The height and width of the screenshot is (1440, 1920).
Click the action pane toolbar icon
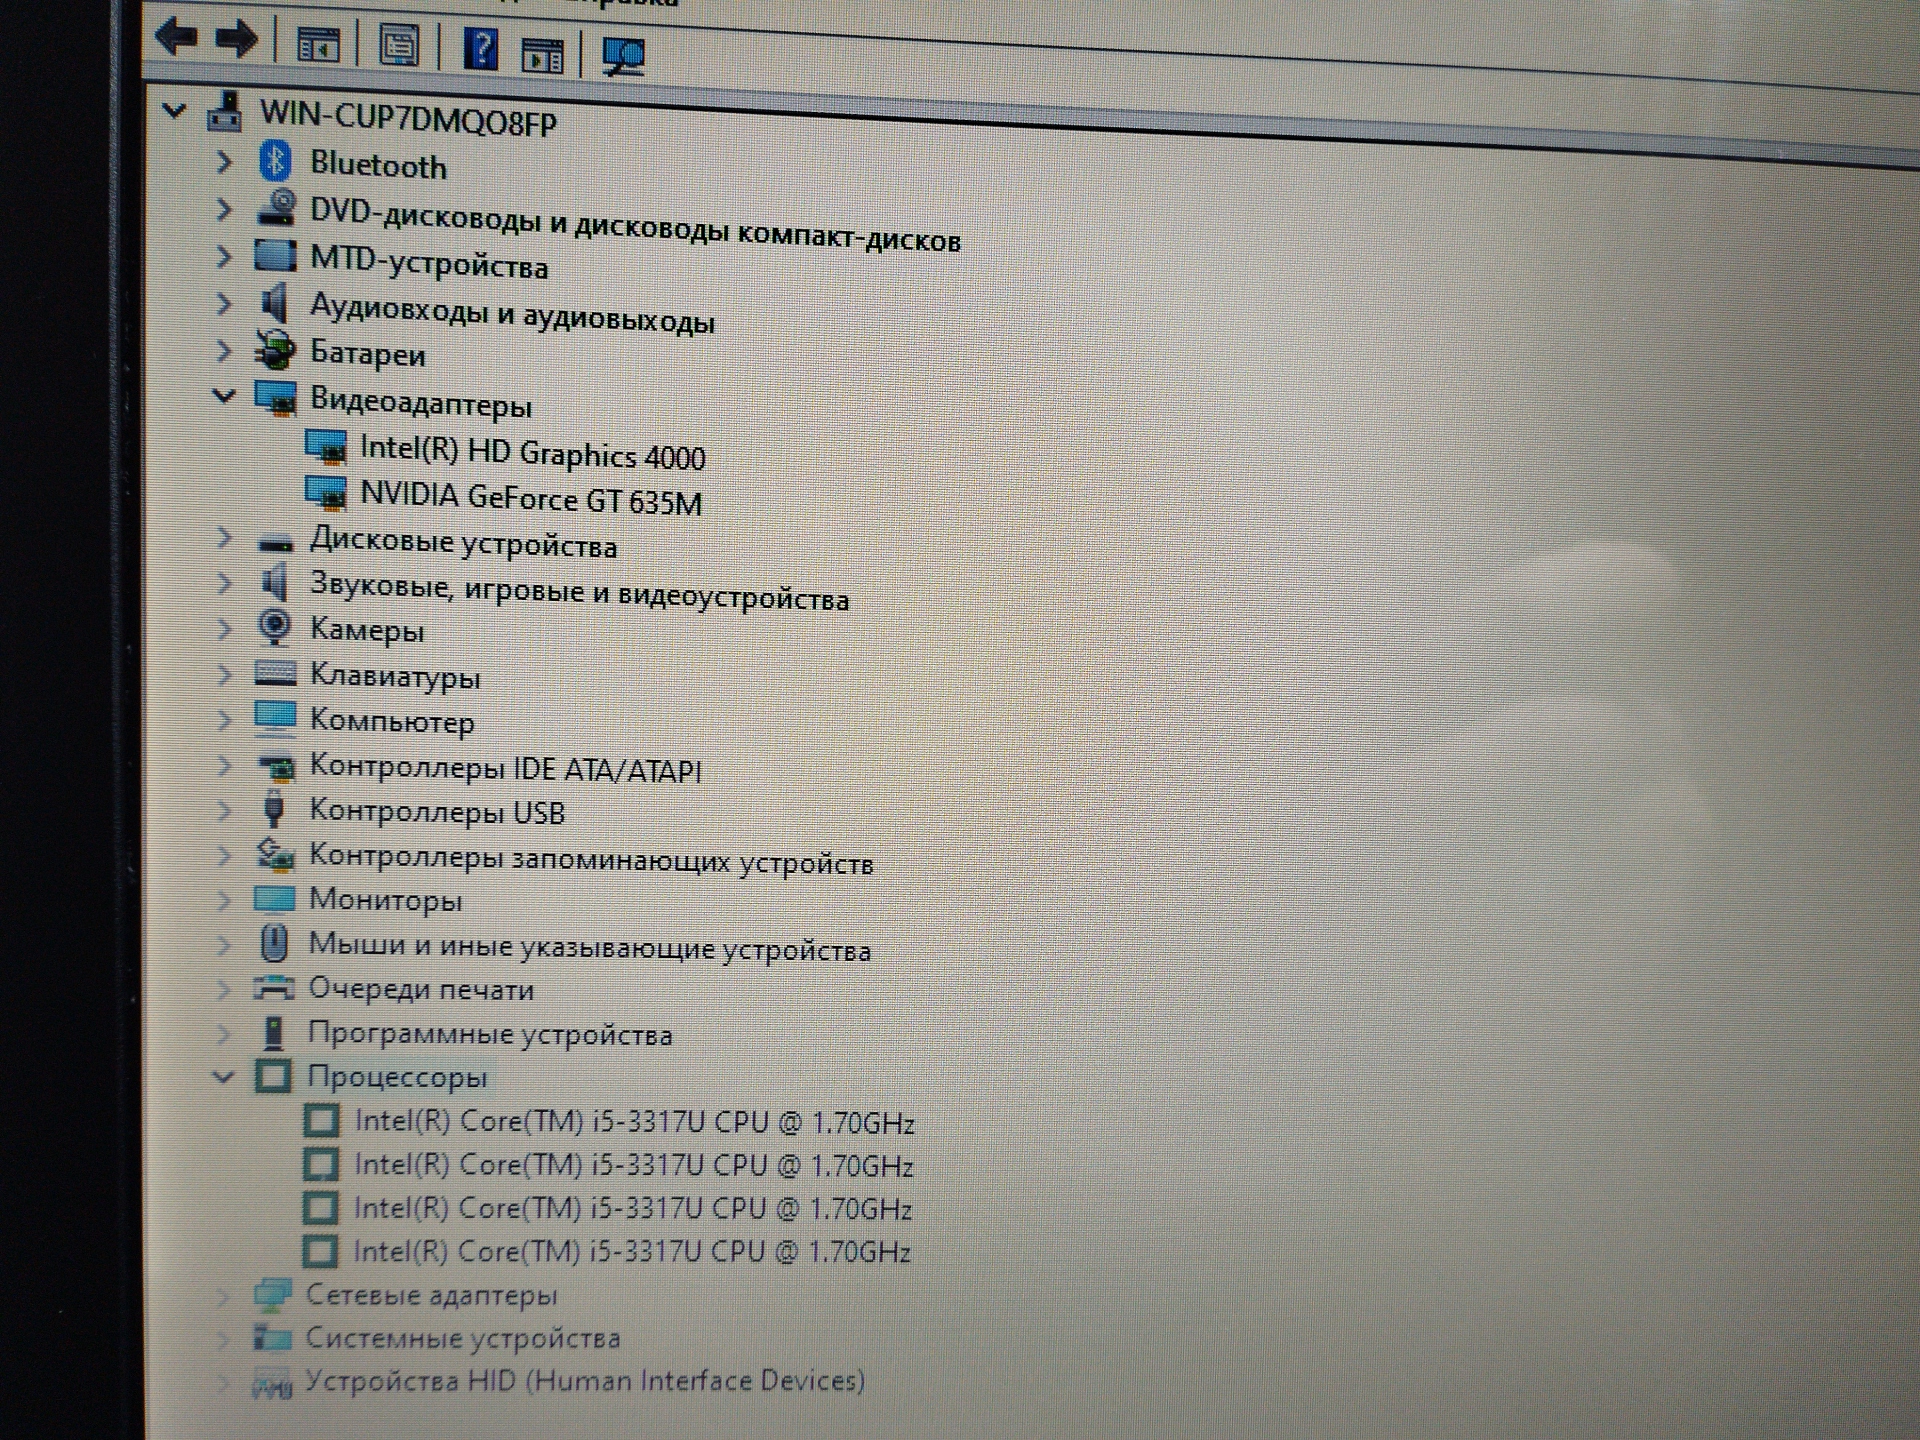[543, 54]
